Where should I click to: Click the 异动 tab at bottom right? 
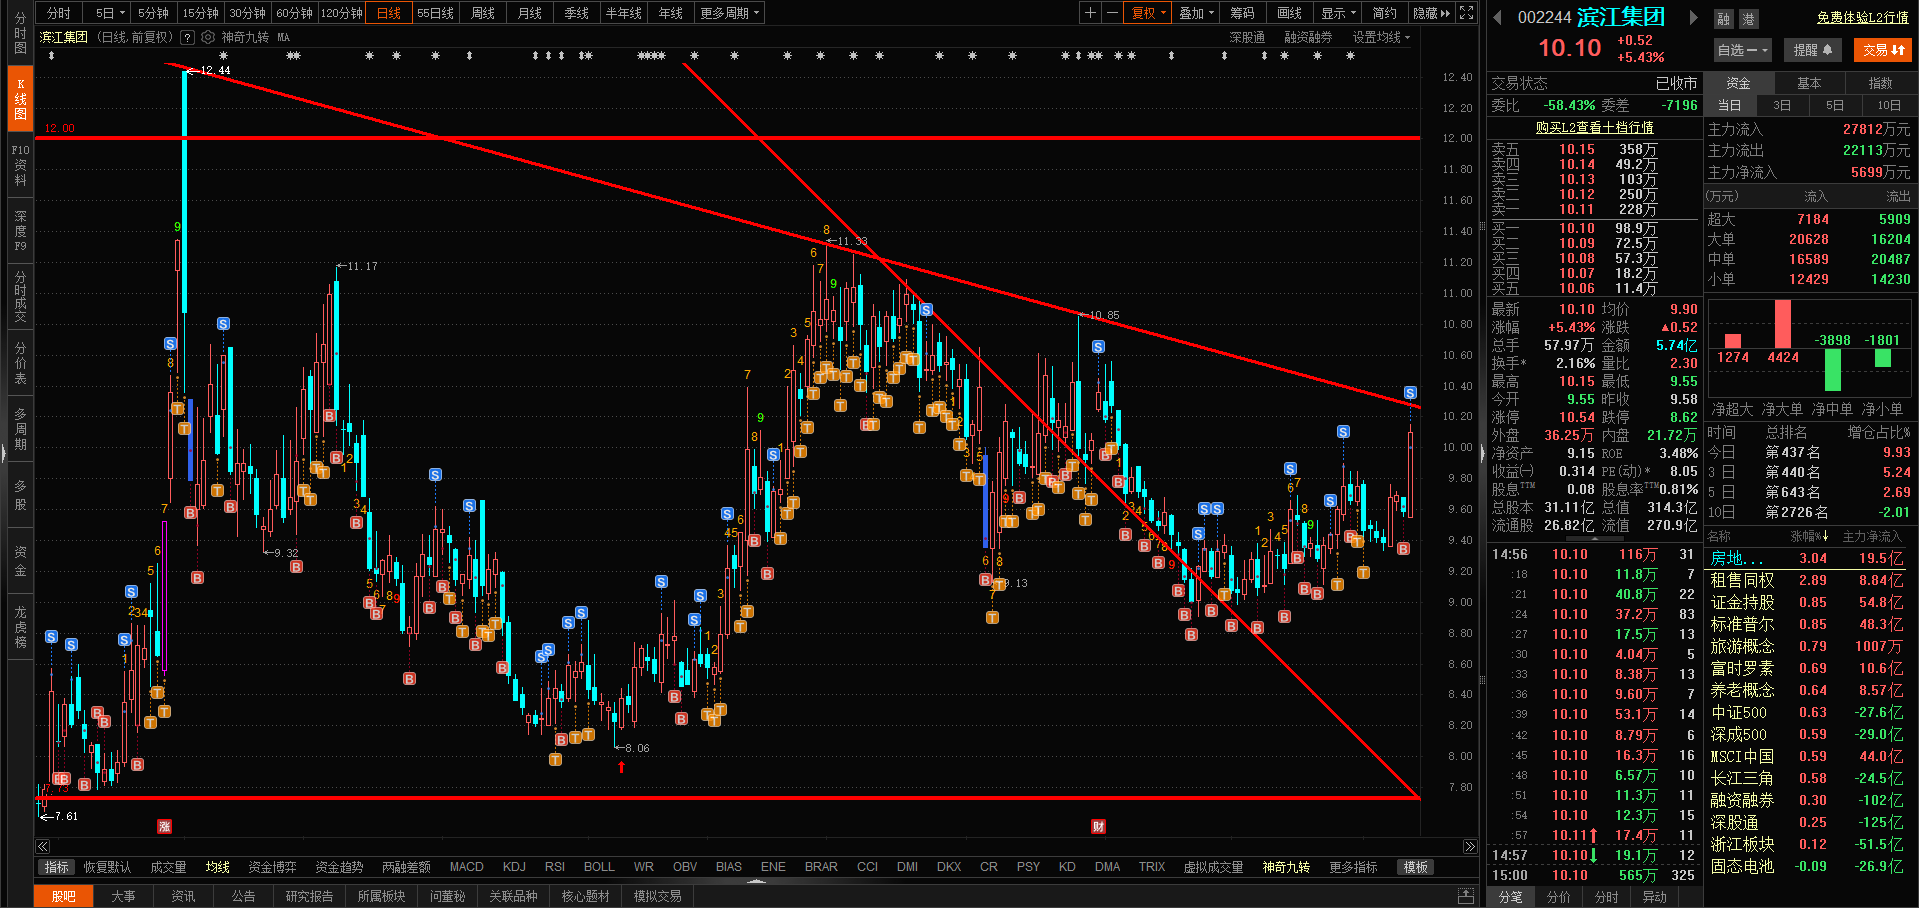click(x=1655, y=897)
